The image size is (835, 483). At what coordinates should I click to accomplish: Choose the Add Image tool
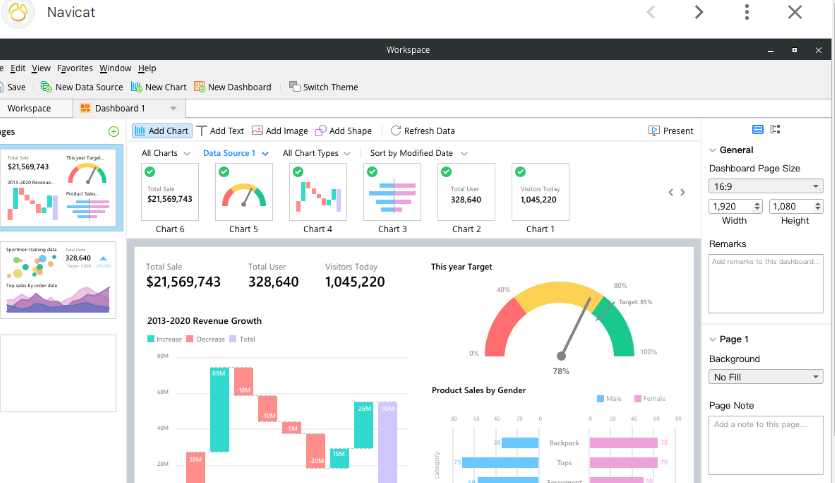click(280, 131)
